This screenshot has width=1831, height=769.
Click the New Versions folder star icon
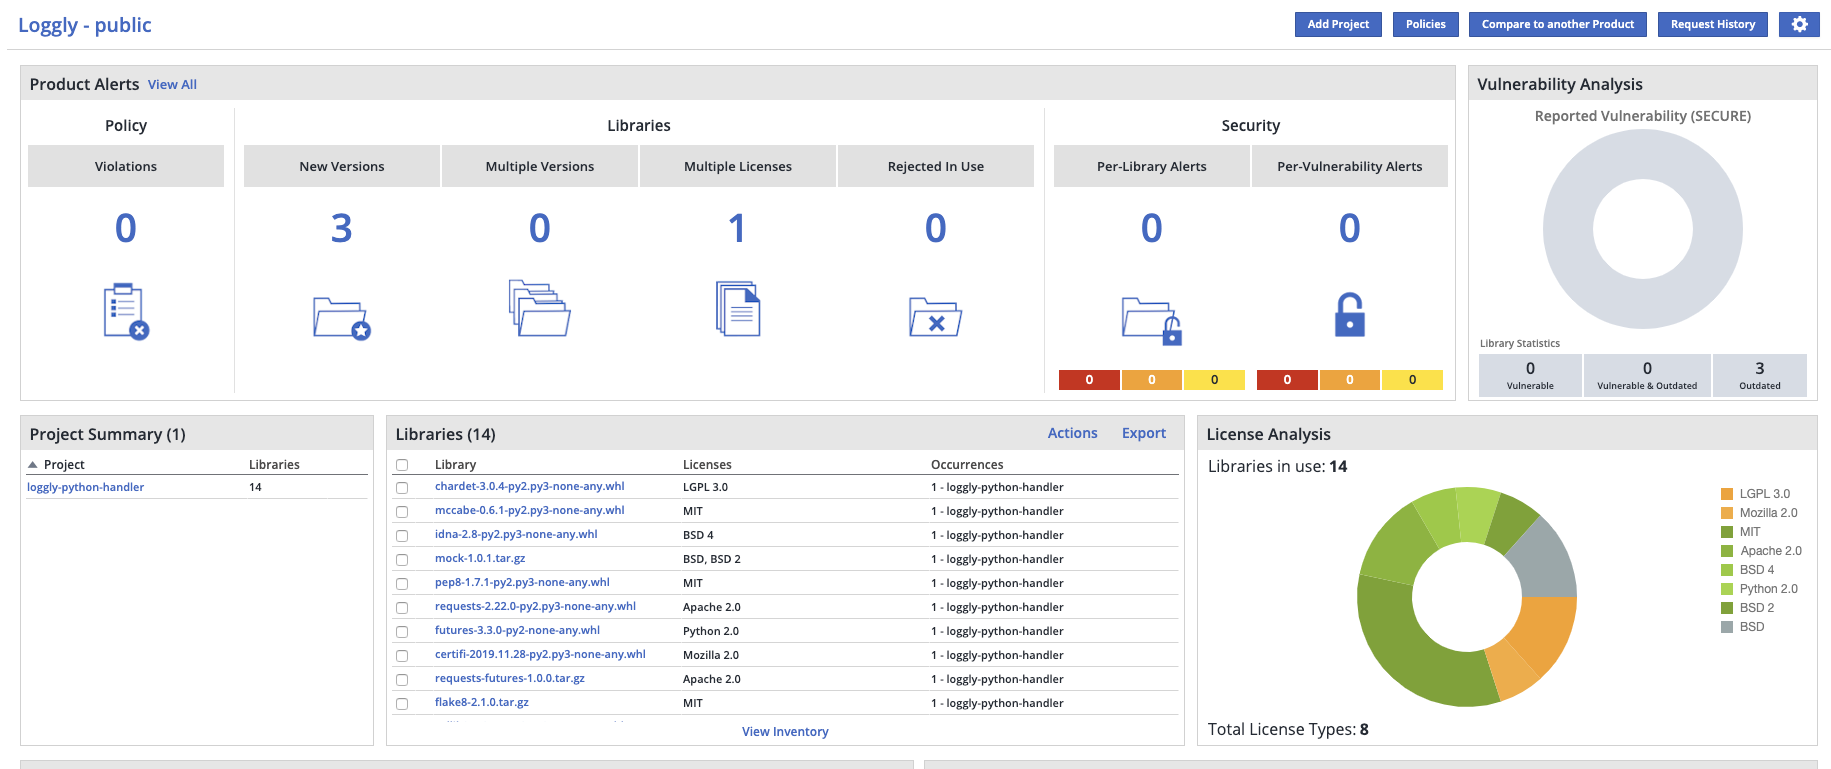pos(342,318)
